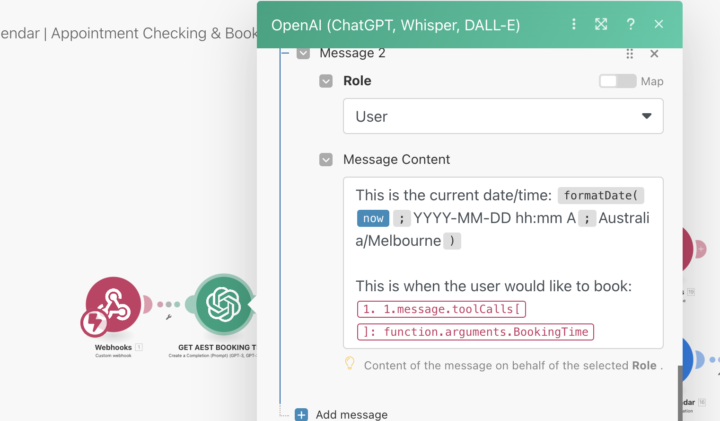Click inside the Message Content text area
The height and width of the screenshot is (421, 720).
(x=503, y=263)
